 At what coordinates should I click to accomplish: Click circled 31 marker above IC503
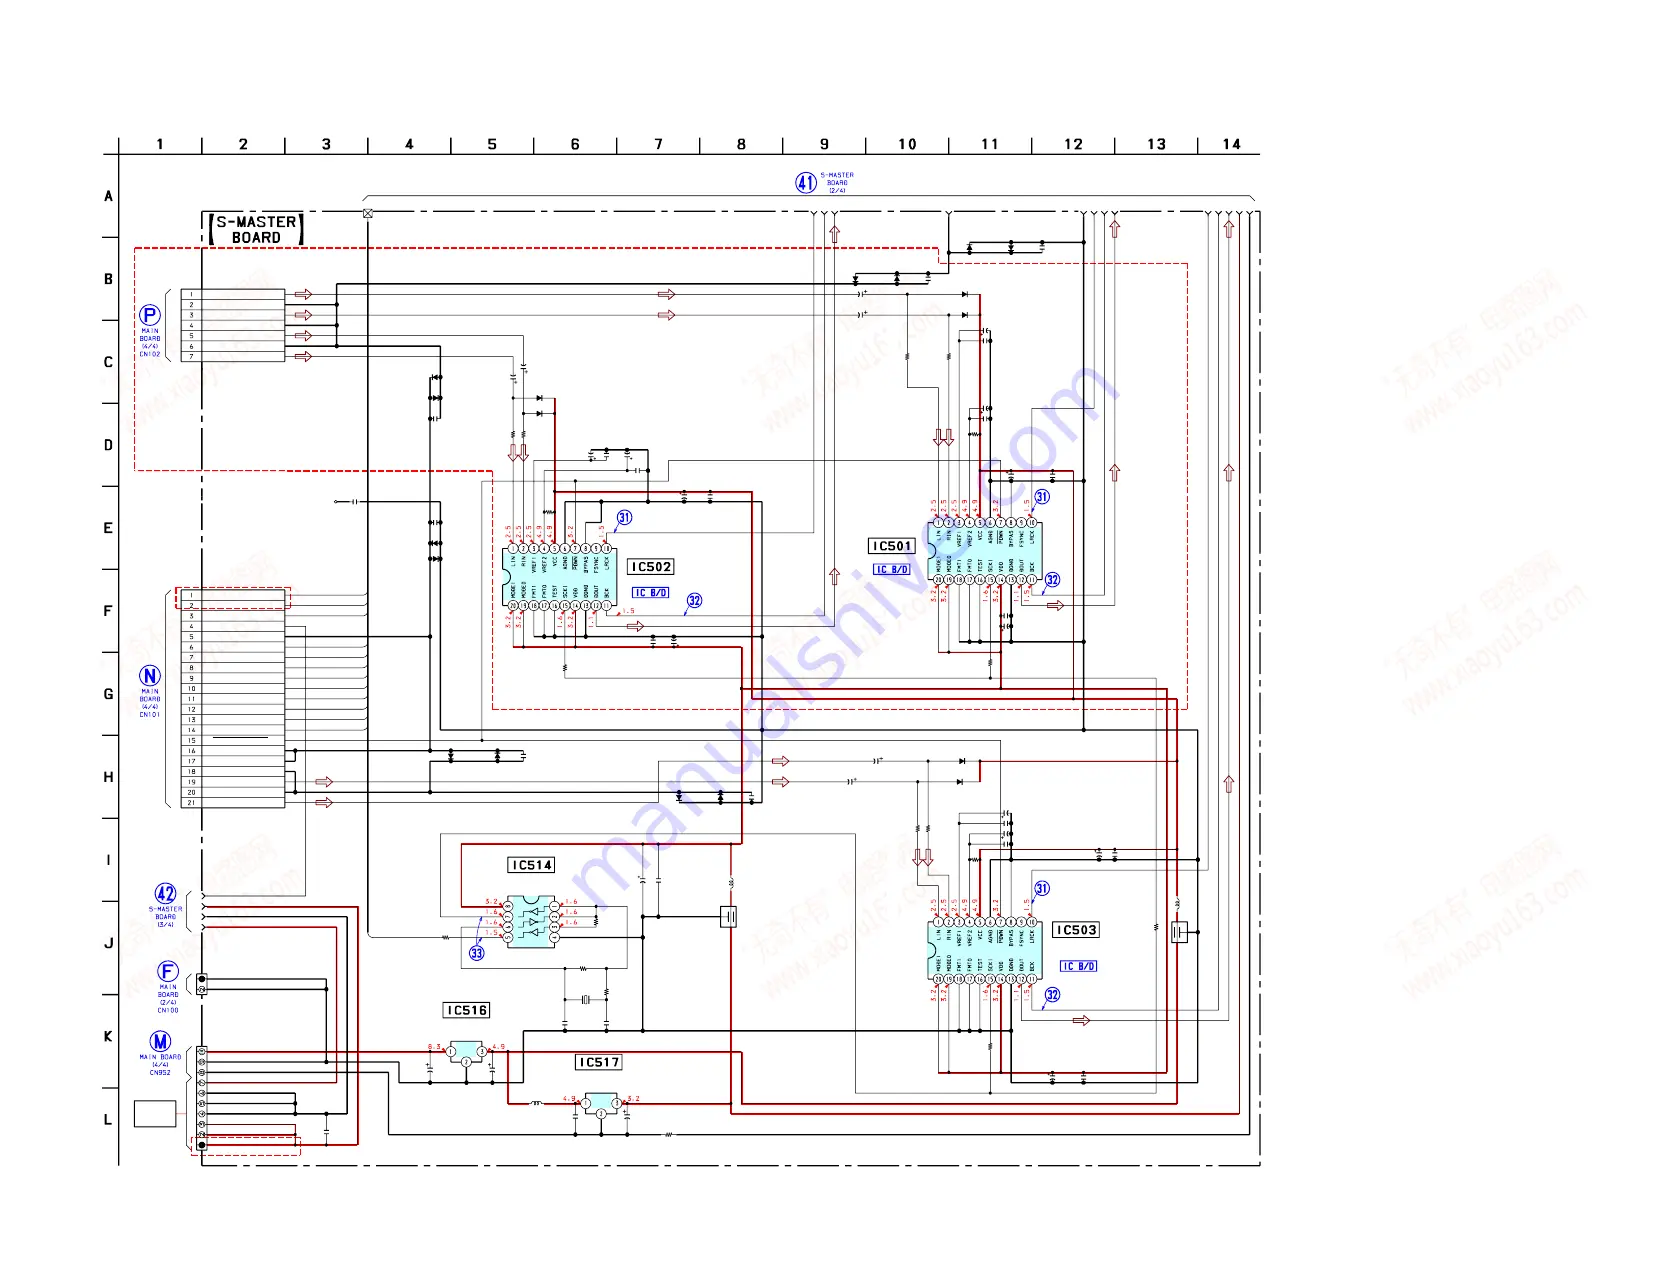pyautogui.click(x=1042, y=889)
